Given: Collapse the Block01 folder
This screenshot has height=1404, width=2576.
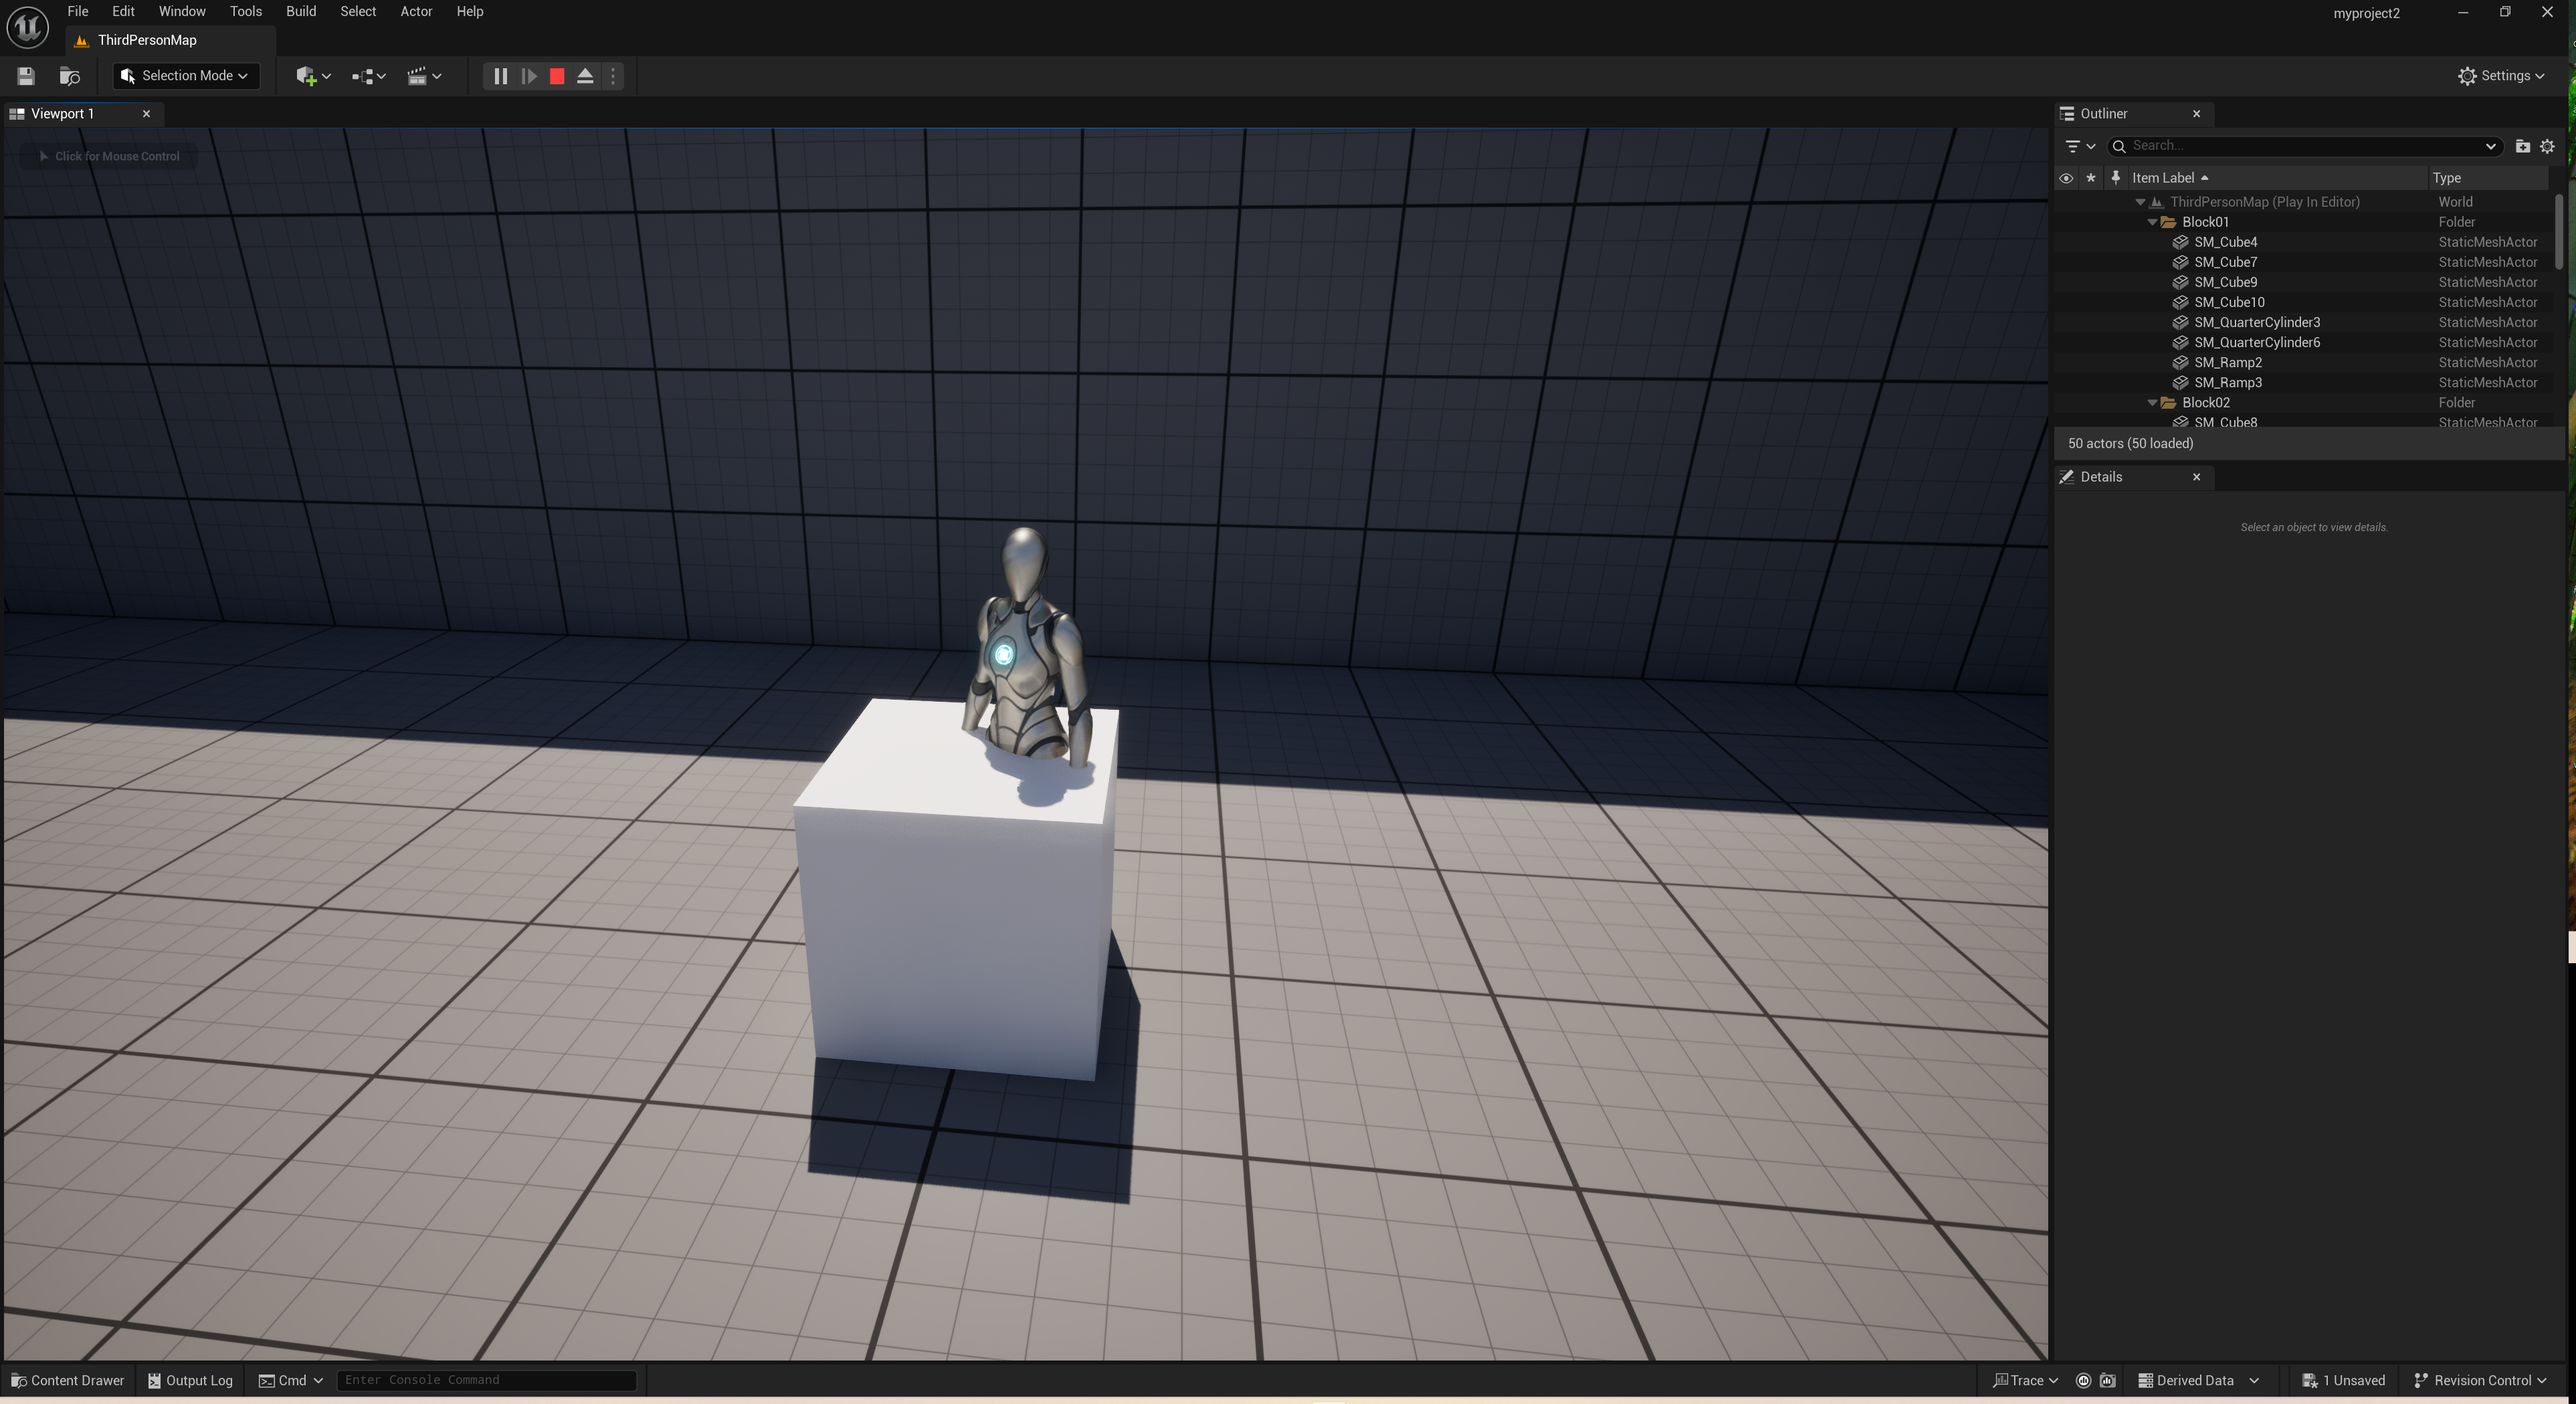Looking at the screenshot, I should [x=2152, y=222].
